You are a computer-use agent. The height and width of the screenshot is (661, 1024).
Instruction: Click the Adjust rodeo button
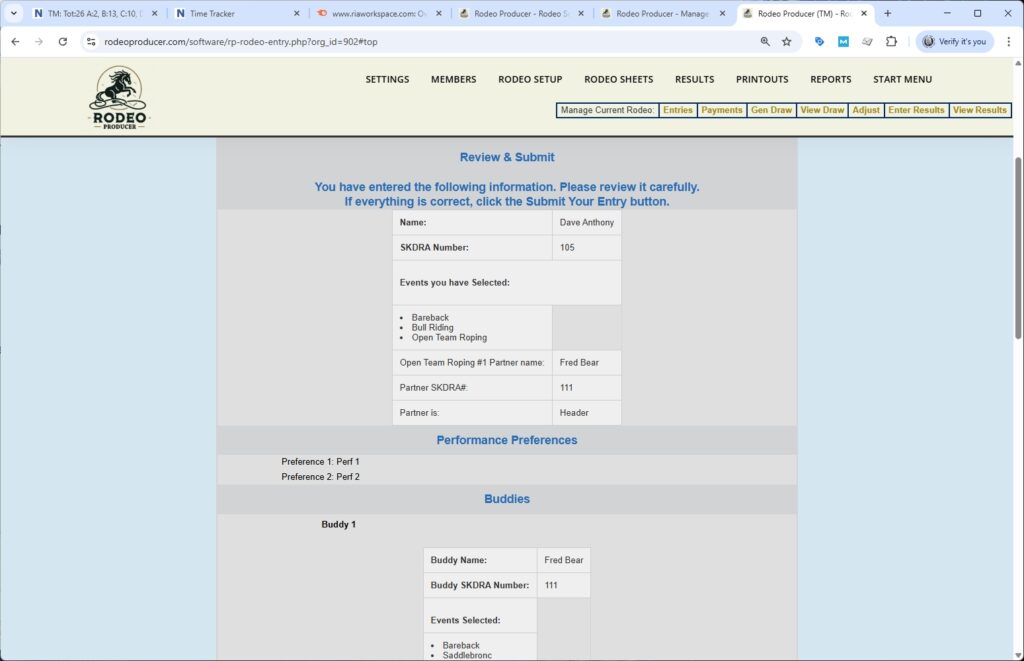pos(866,110)
